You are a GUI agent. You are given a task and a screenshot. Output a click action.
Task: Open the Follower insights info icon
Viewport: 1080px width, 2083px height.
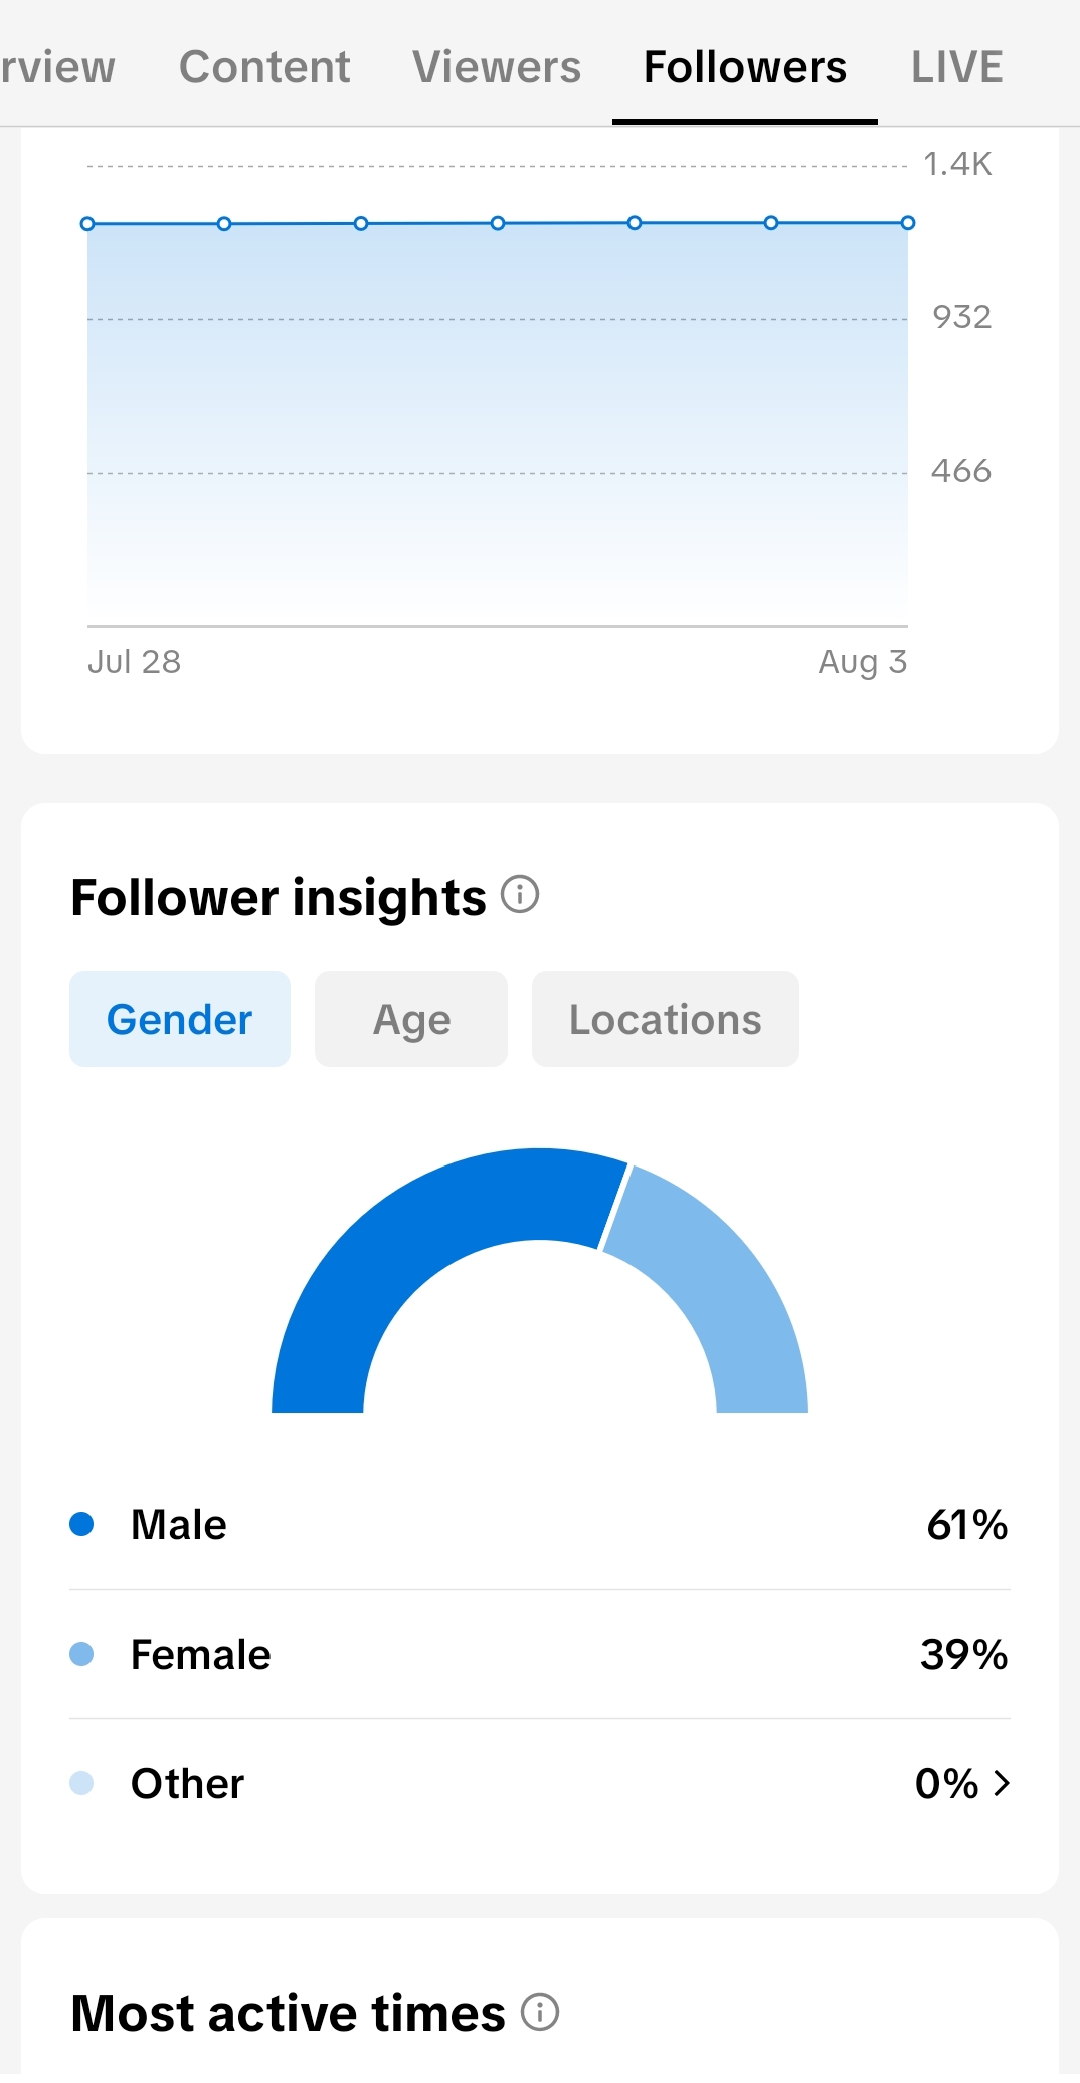tap(520, 894)
